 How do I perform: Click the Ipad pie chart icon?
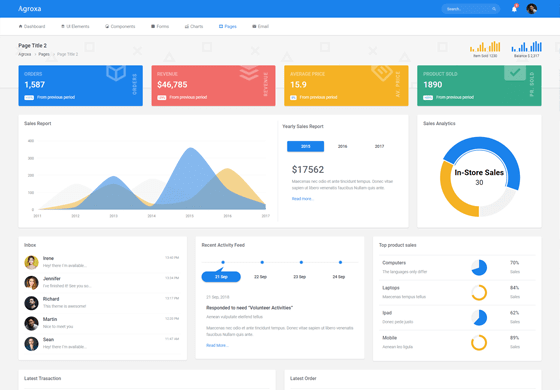479,318
